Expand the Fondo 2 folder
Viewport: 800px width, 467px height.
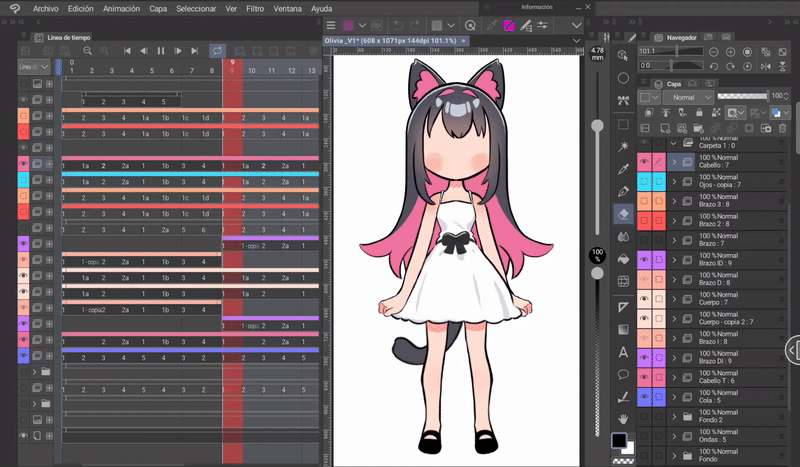[674, 417]
